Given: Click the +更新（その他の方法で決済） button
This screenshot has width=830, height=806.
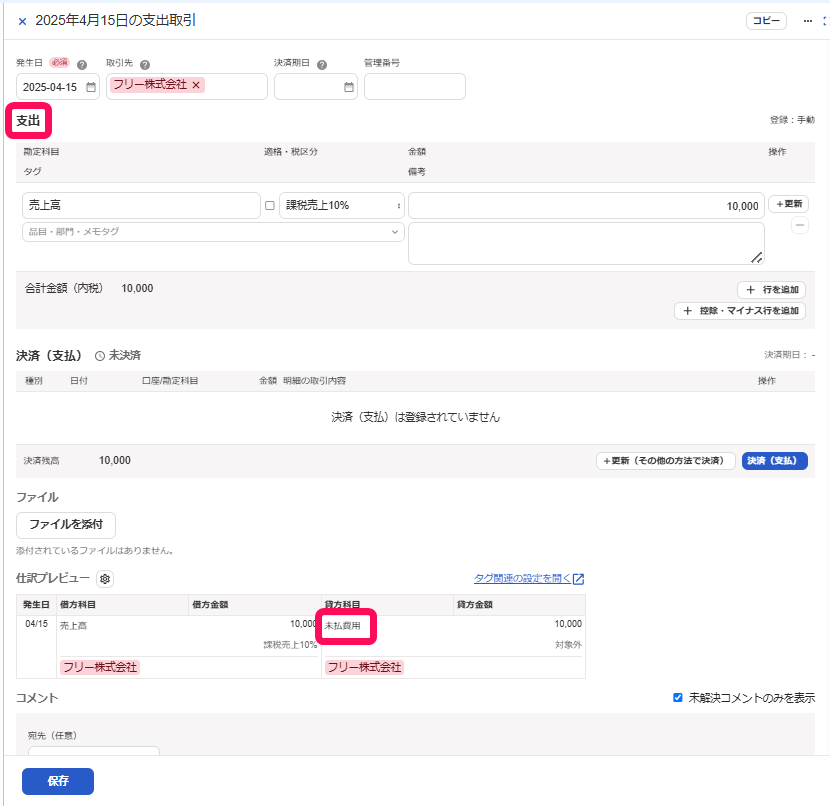Looking at the screenshot, I should tap(666, 460).
